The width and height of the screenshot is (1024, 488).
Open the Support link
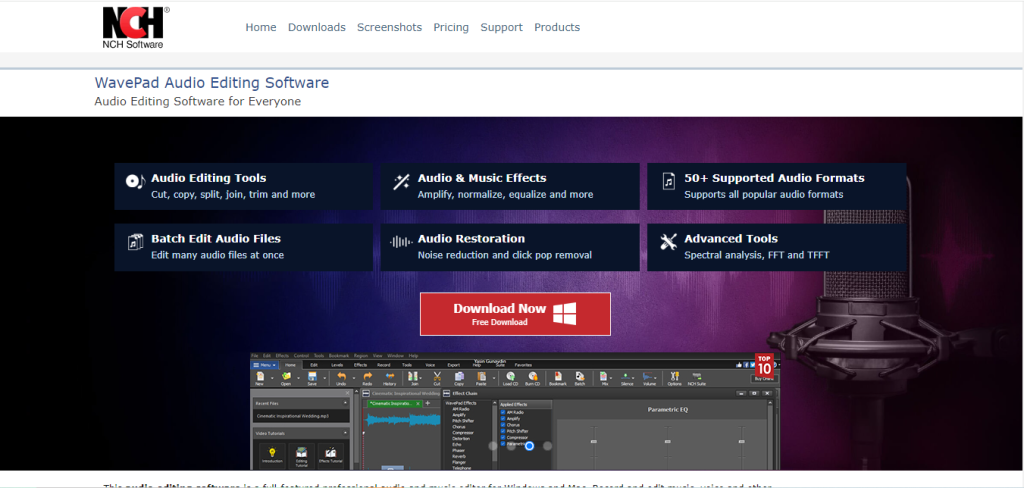502,27
